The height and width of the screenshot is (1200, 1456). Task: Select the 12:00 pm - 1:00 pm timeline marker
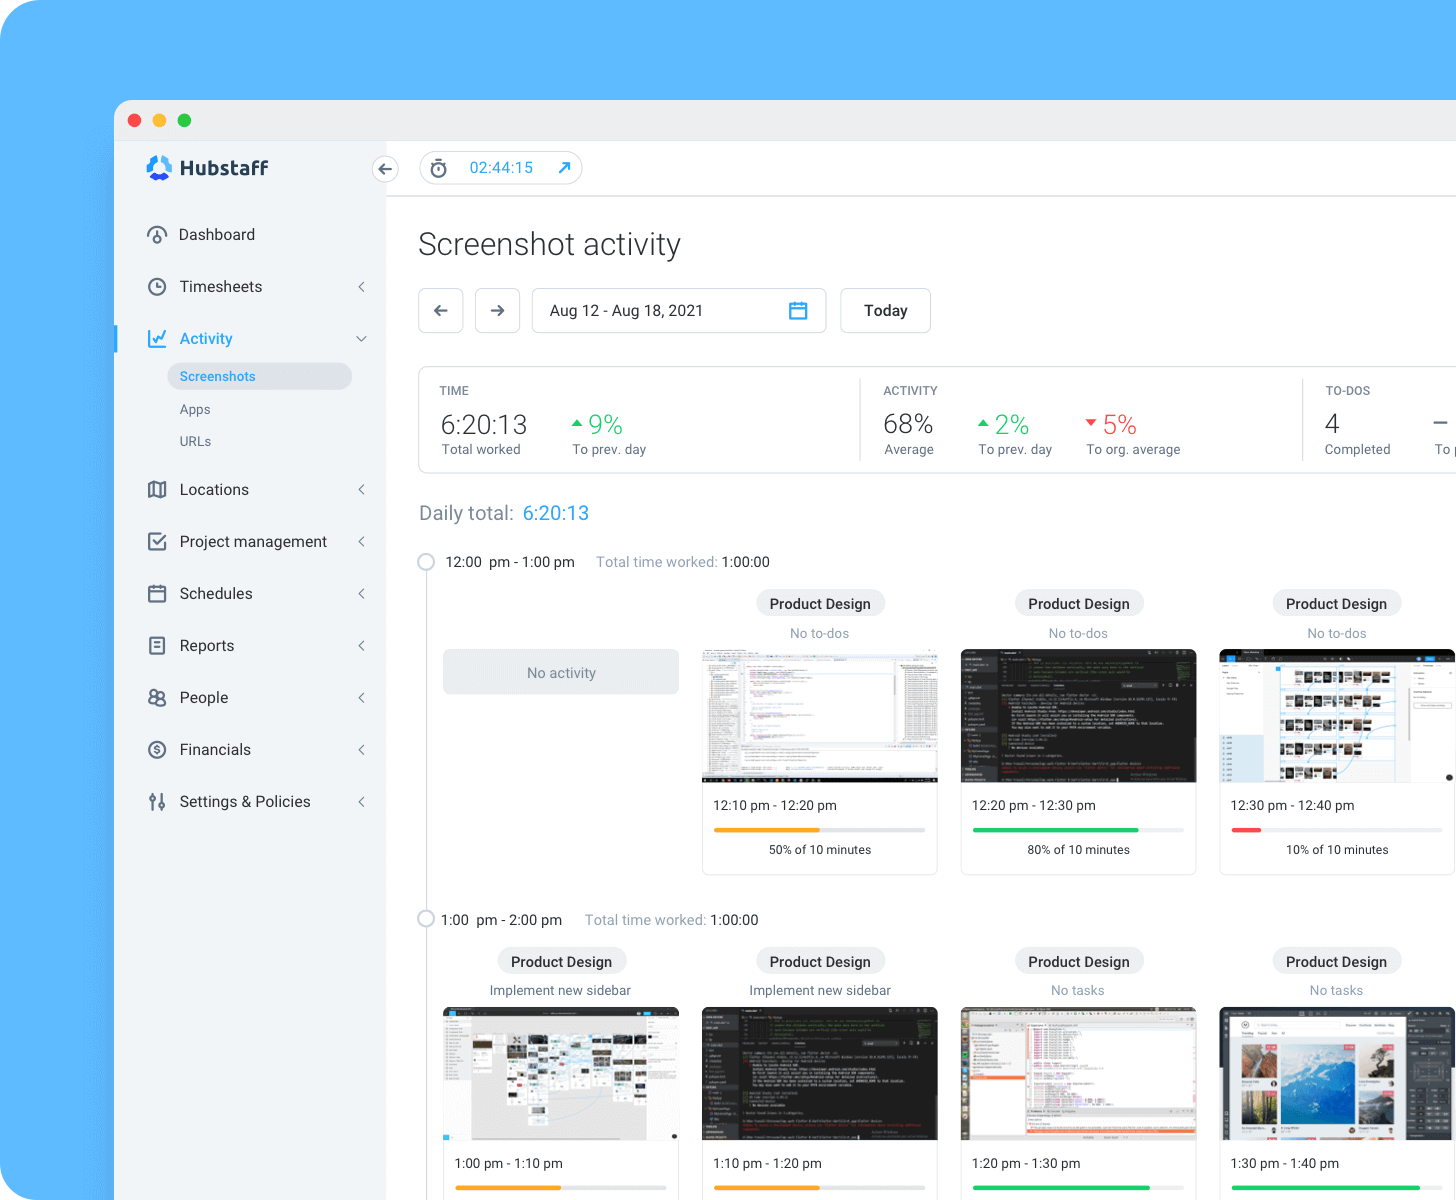pos(426,562)
